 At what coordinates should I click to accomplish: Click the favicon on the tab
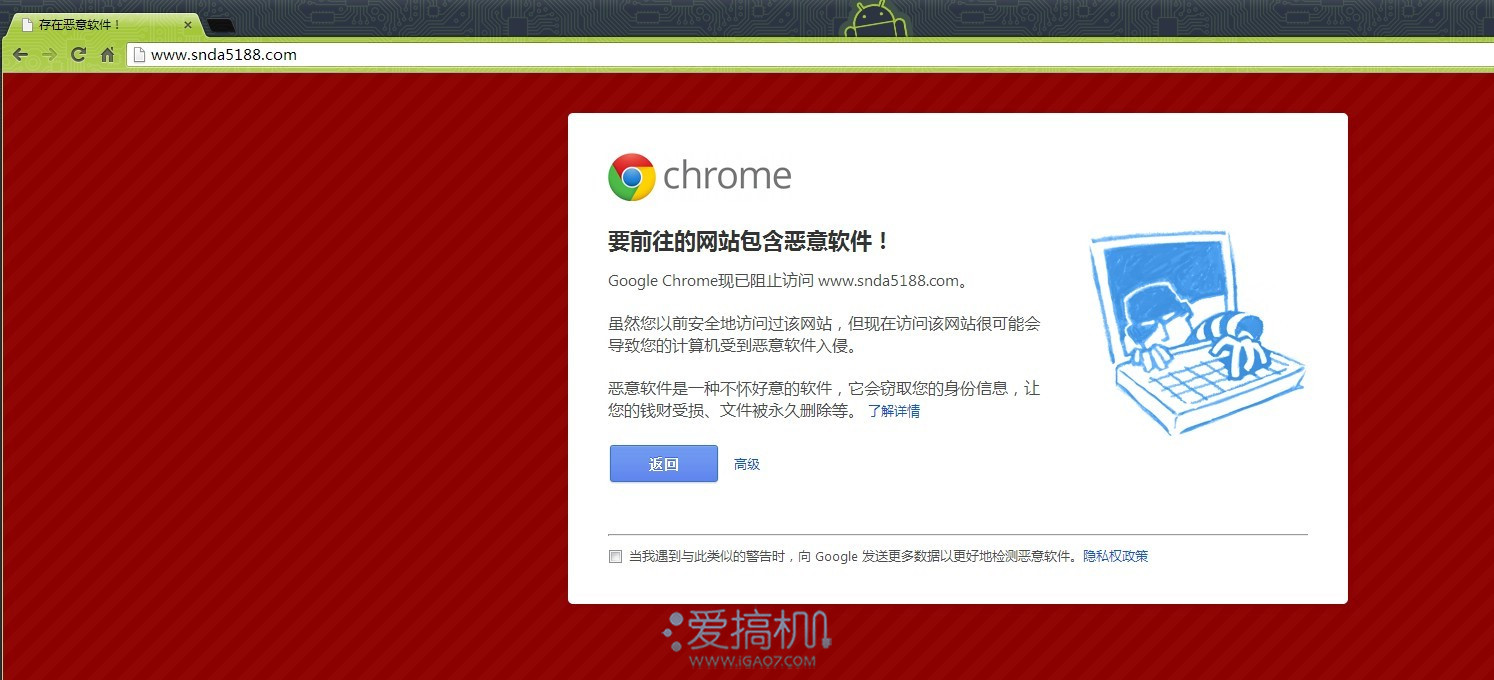[x=27, y=25]
